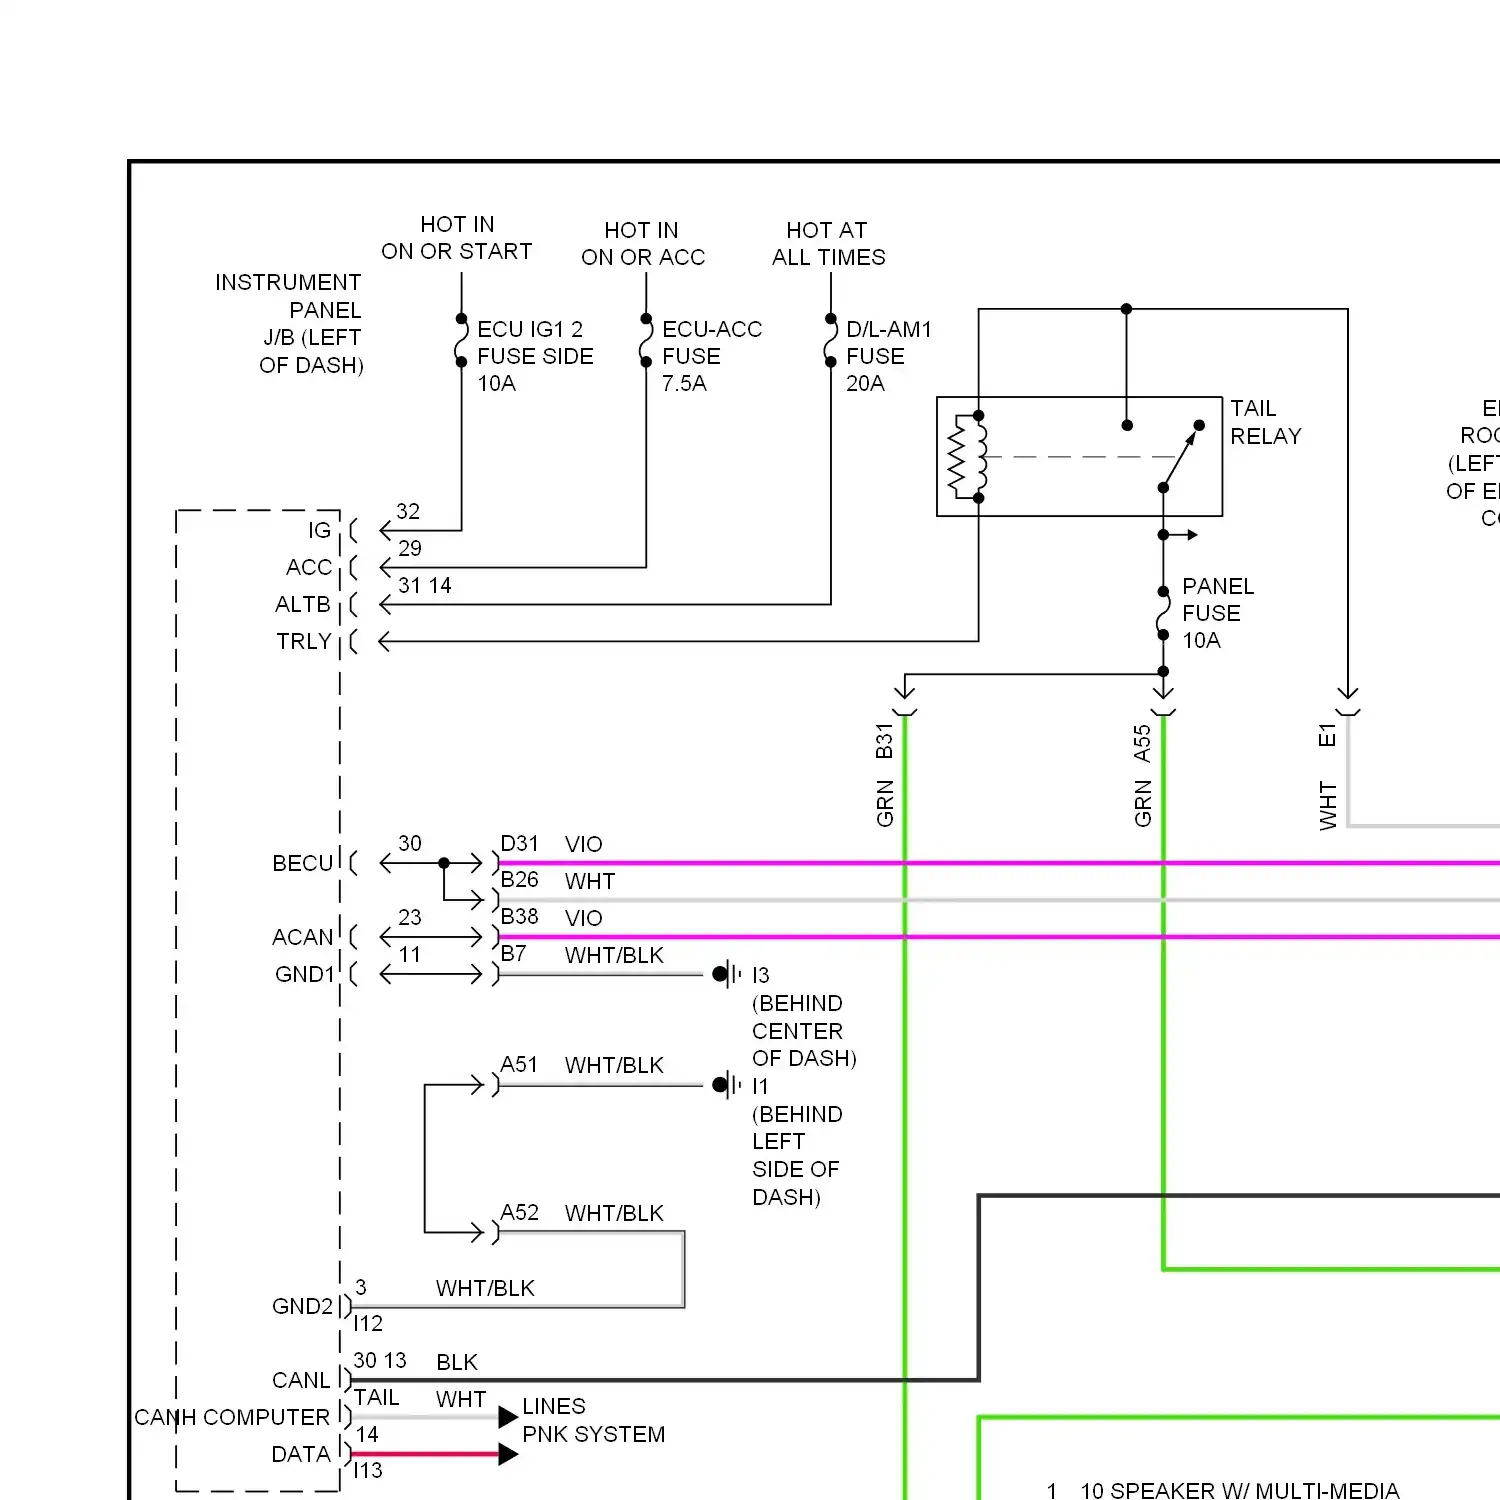This screenshot has height=1500, width=1500.
Task: Select the TAIL text near CANH
Action: click(x=377, y=1398)
